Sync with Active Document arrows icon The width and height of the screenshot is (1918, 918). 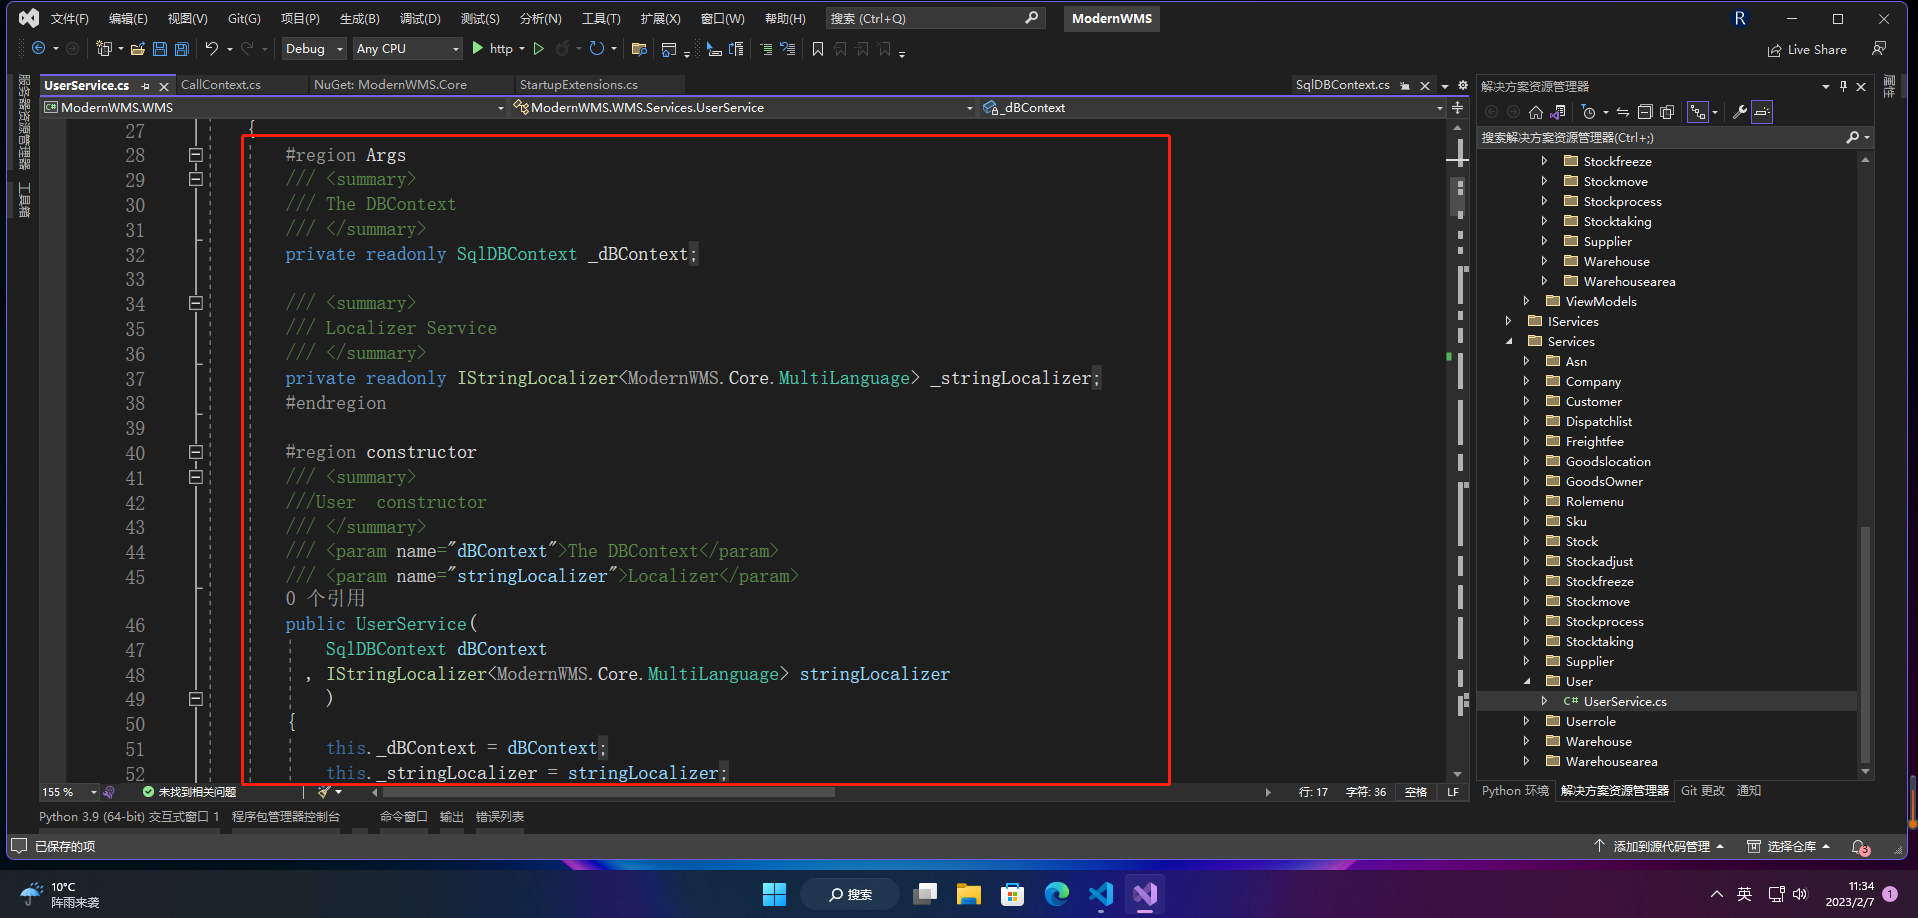tap(1623, 112)
